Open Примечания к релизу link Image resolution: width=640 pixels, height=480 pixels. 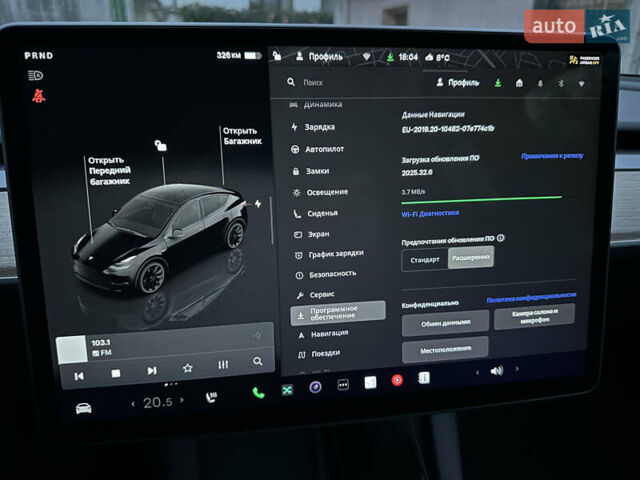[x=552, y=156]
